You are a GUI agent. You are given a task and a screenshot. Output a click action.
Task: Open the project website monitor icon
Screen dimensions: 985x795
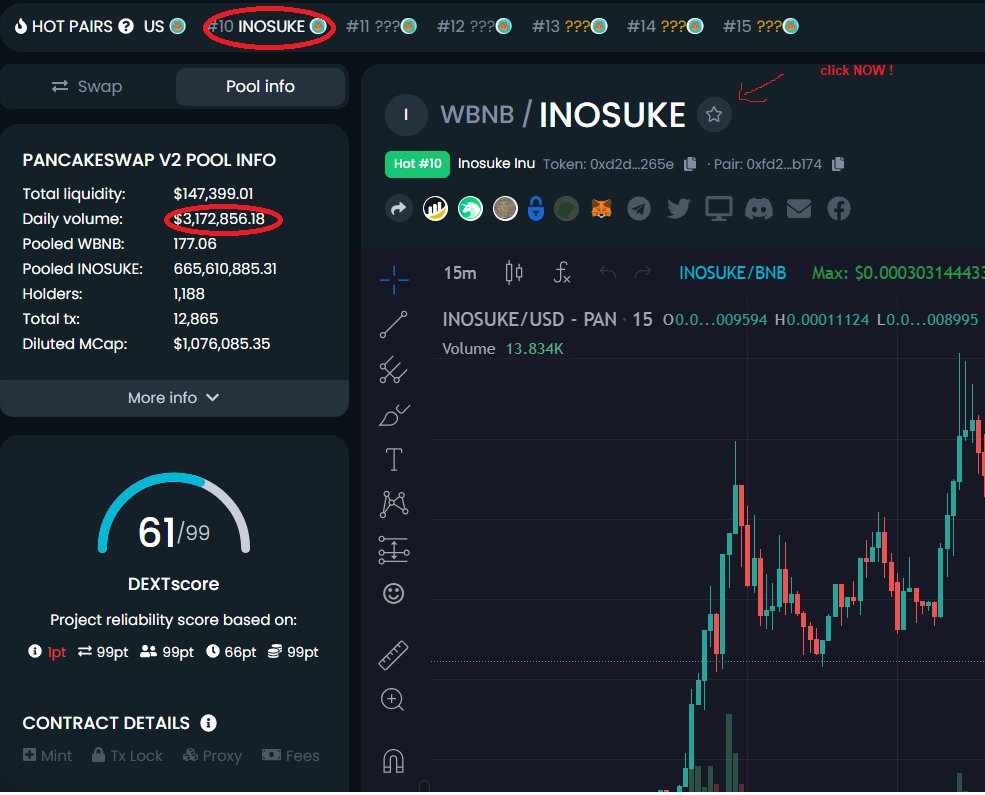(719, 208)
